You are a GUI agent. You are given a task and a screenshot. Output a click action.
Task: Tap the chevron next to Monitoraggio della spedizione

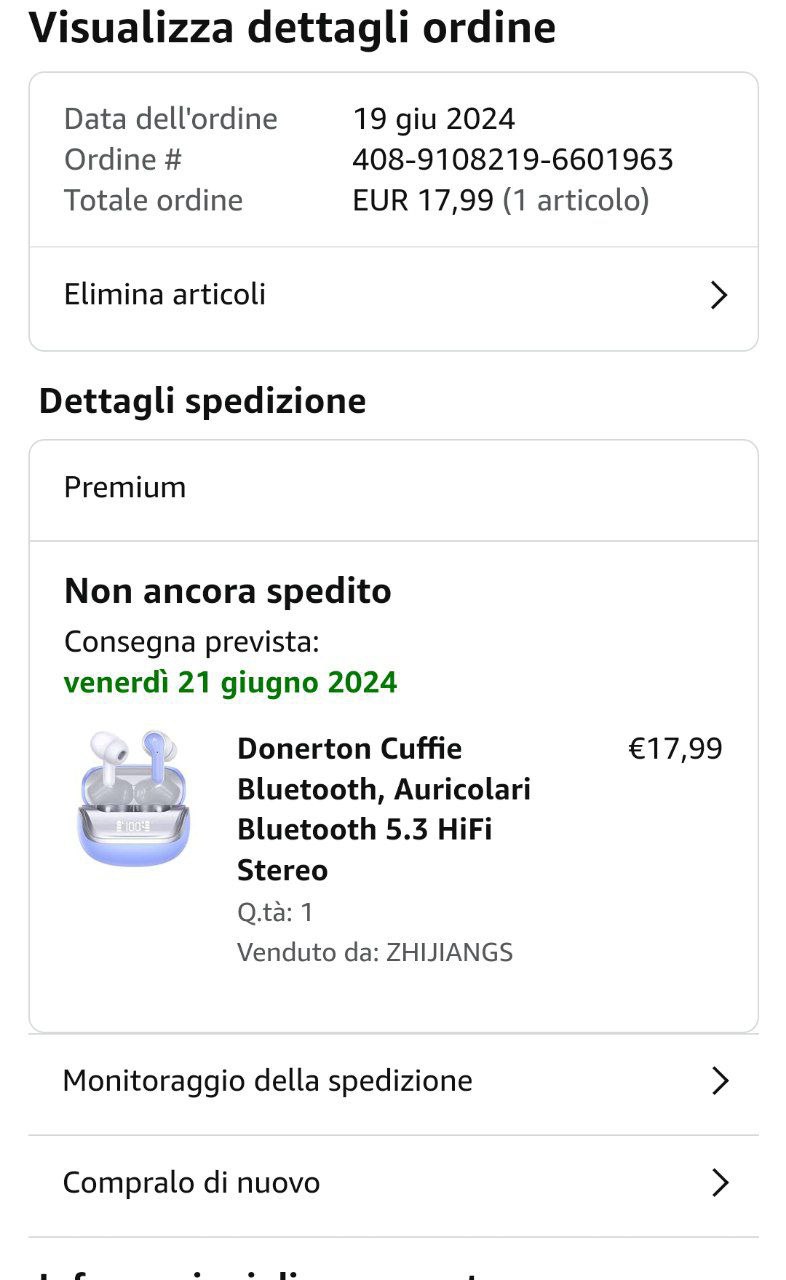tap(719, 1081)
